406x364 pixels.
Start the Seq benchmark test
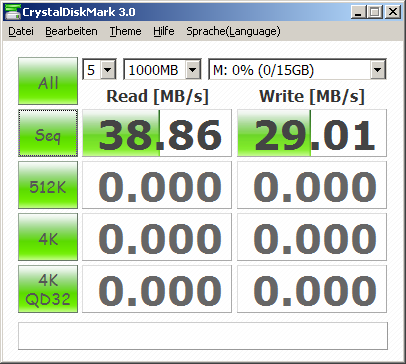[48, 133]
